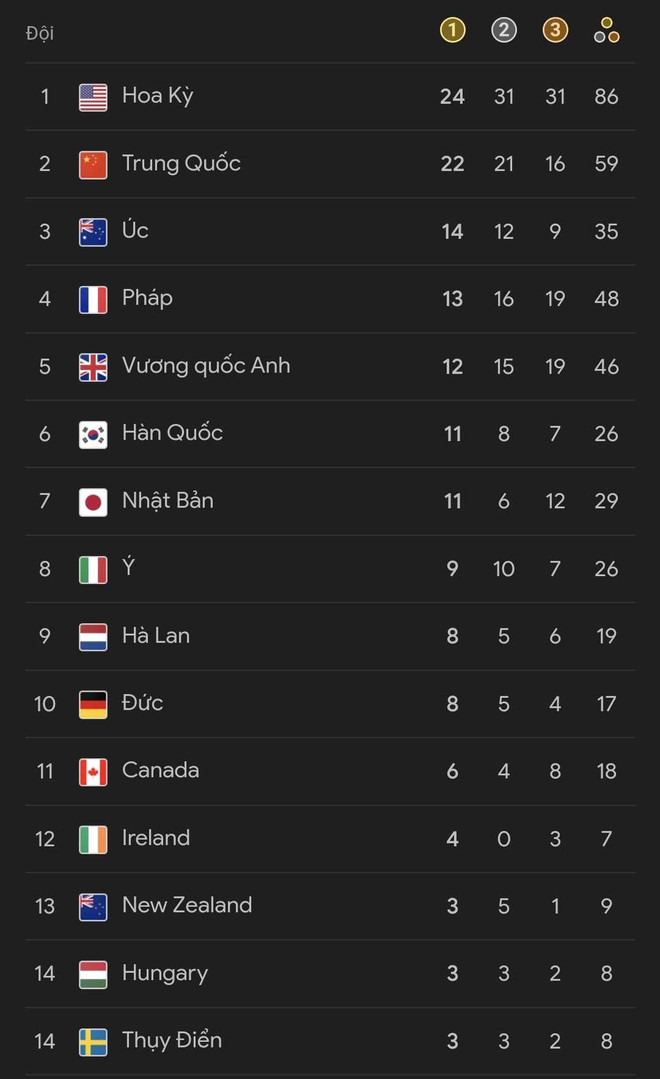The image size is (660, 1079).
Task: Click the bronze medal column header icon
Action: [x=555, y=30]
